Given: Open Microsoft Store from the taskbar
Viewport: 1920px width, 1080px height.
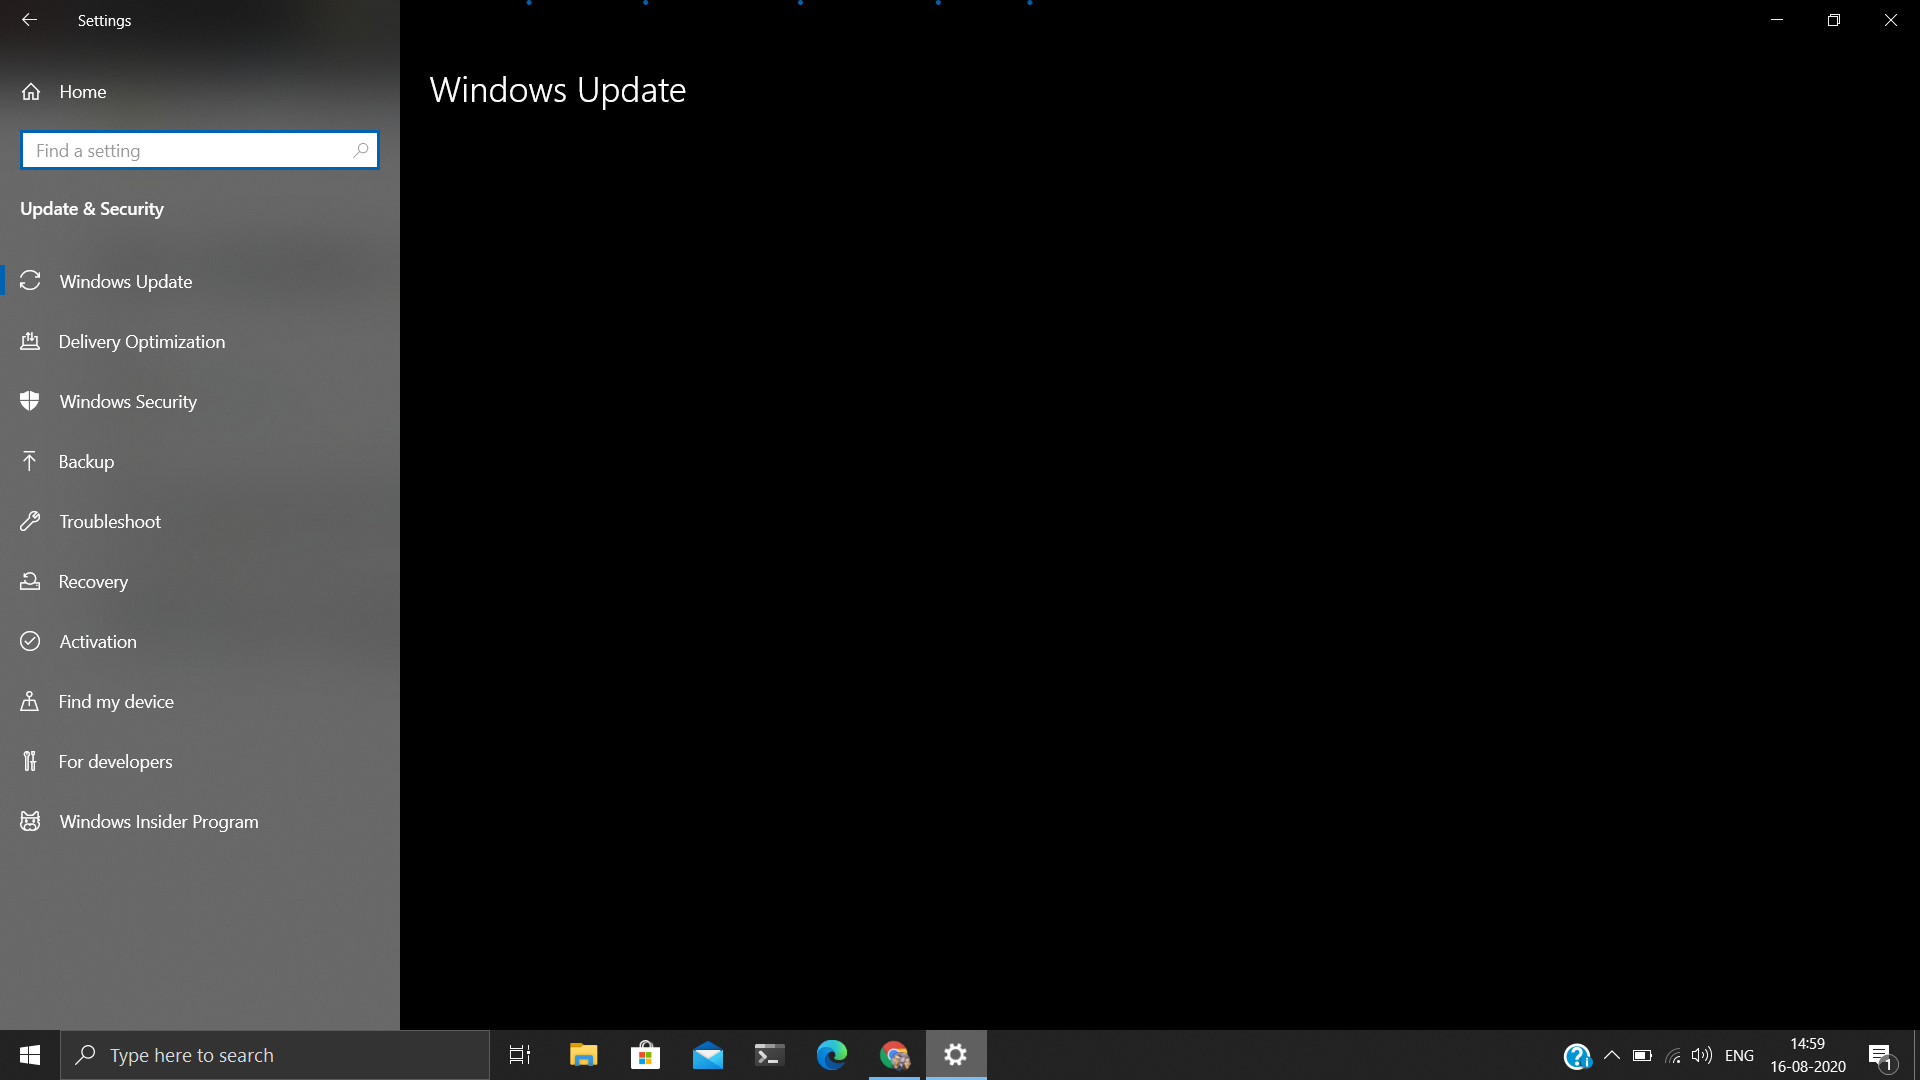Looking at the screenshot, I should pyautogui.click(x=645, y=1055).
